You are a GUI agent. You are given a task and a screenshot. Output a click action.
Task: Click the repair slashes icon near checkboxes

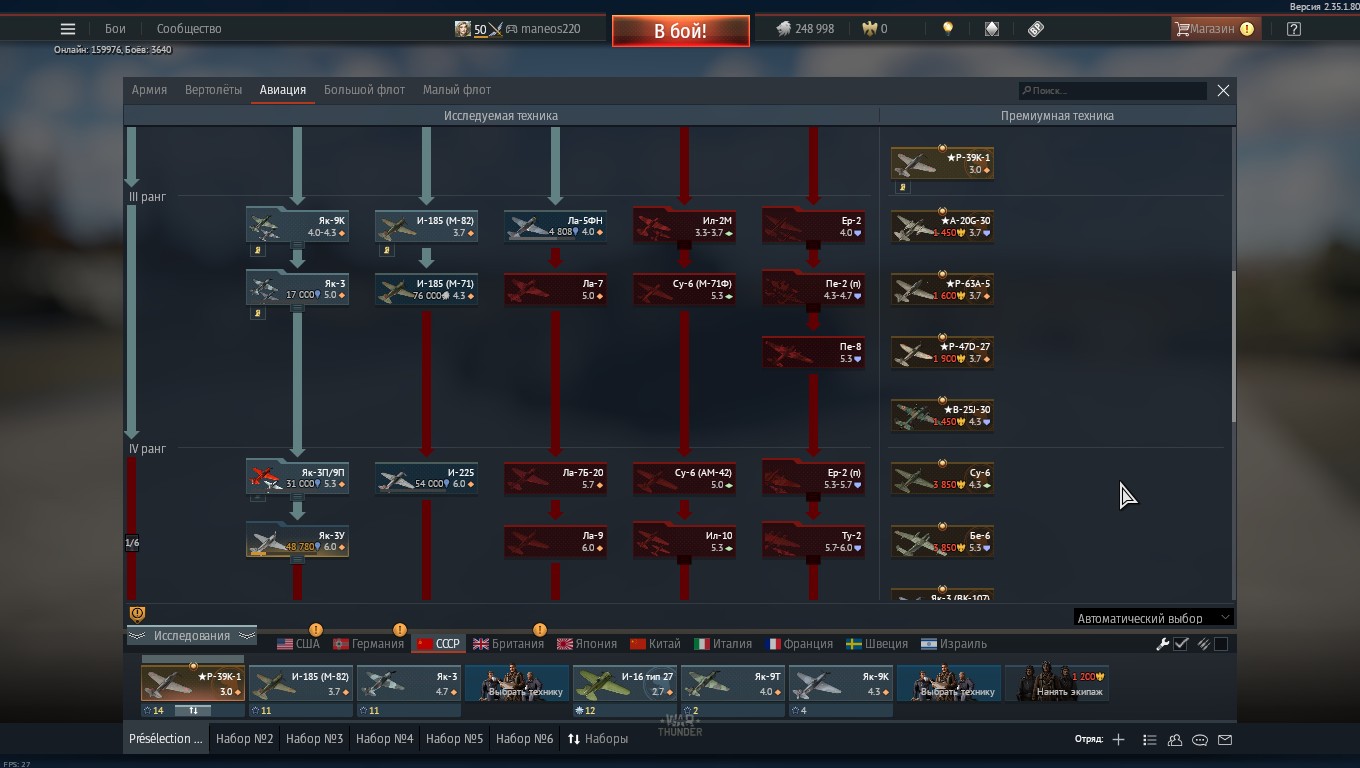1203,644
